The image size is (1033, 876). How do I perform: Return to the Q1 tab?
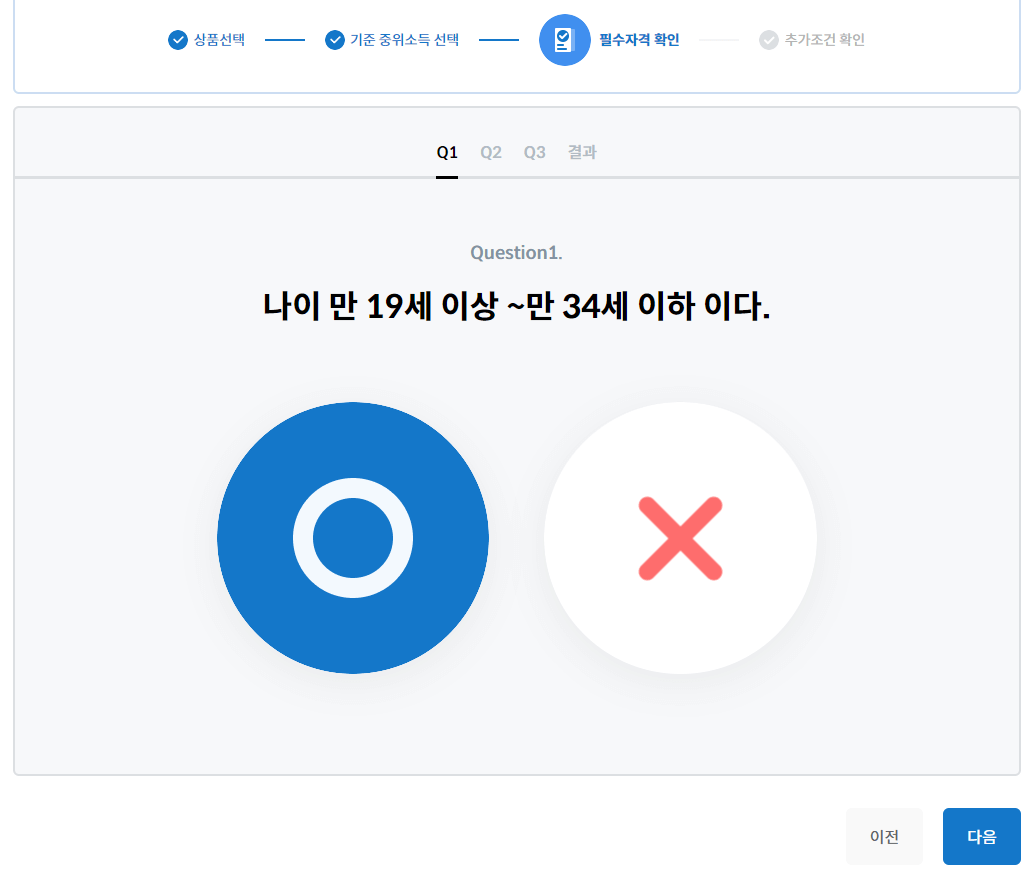(447, 152)
